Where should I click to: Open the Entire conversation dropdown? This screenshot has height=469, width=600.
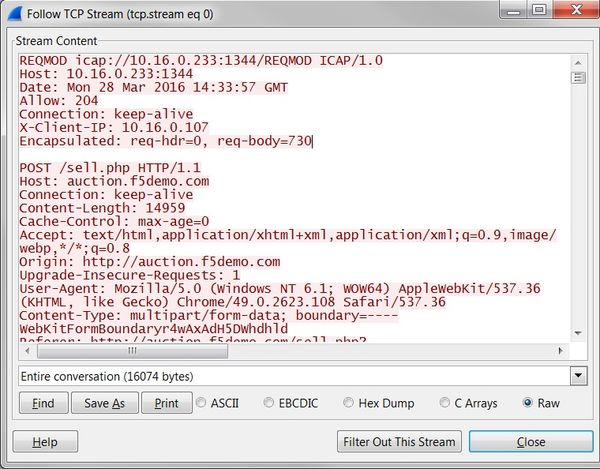[578, 376]
